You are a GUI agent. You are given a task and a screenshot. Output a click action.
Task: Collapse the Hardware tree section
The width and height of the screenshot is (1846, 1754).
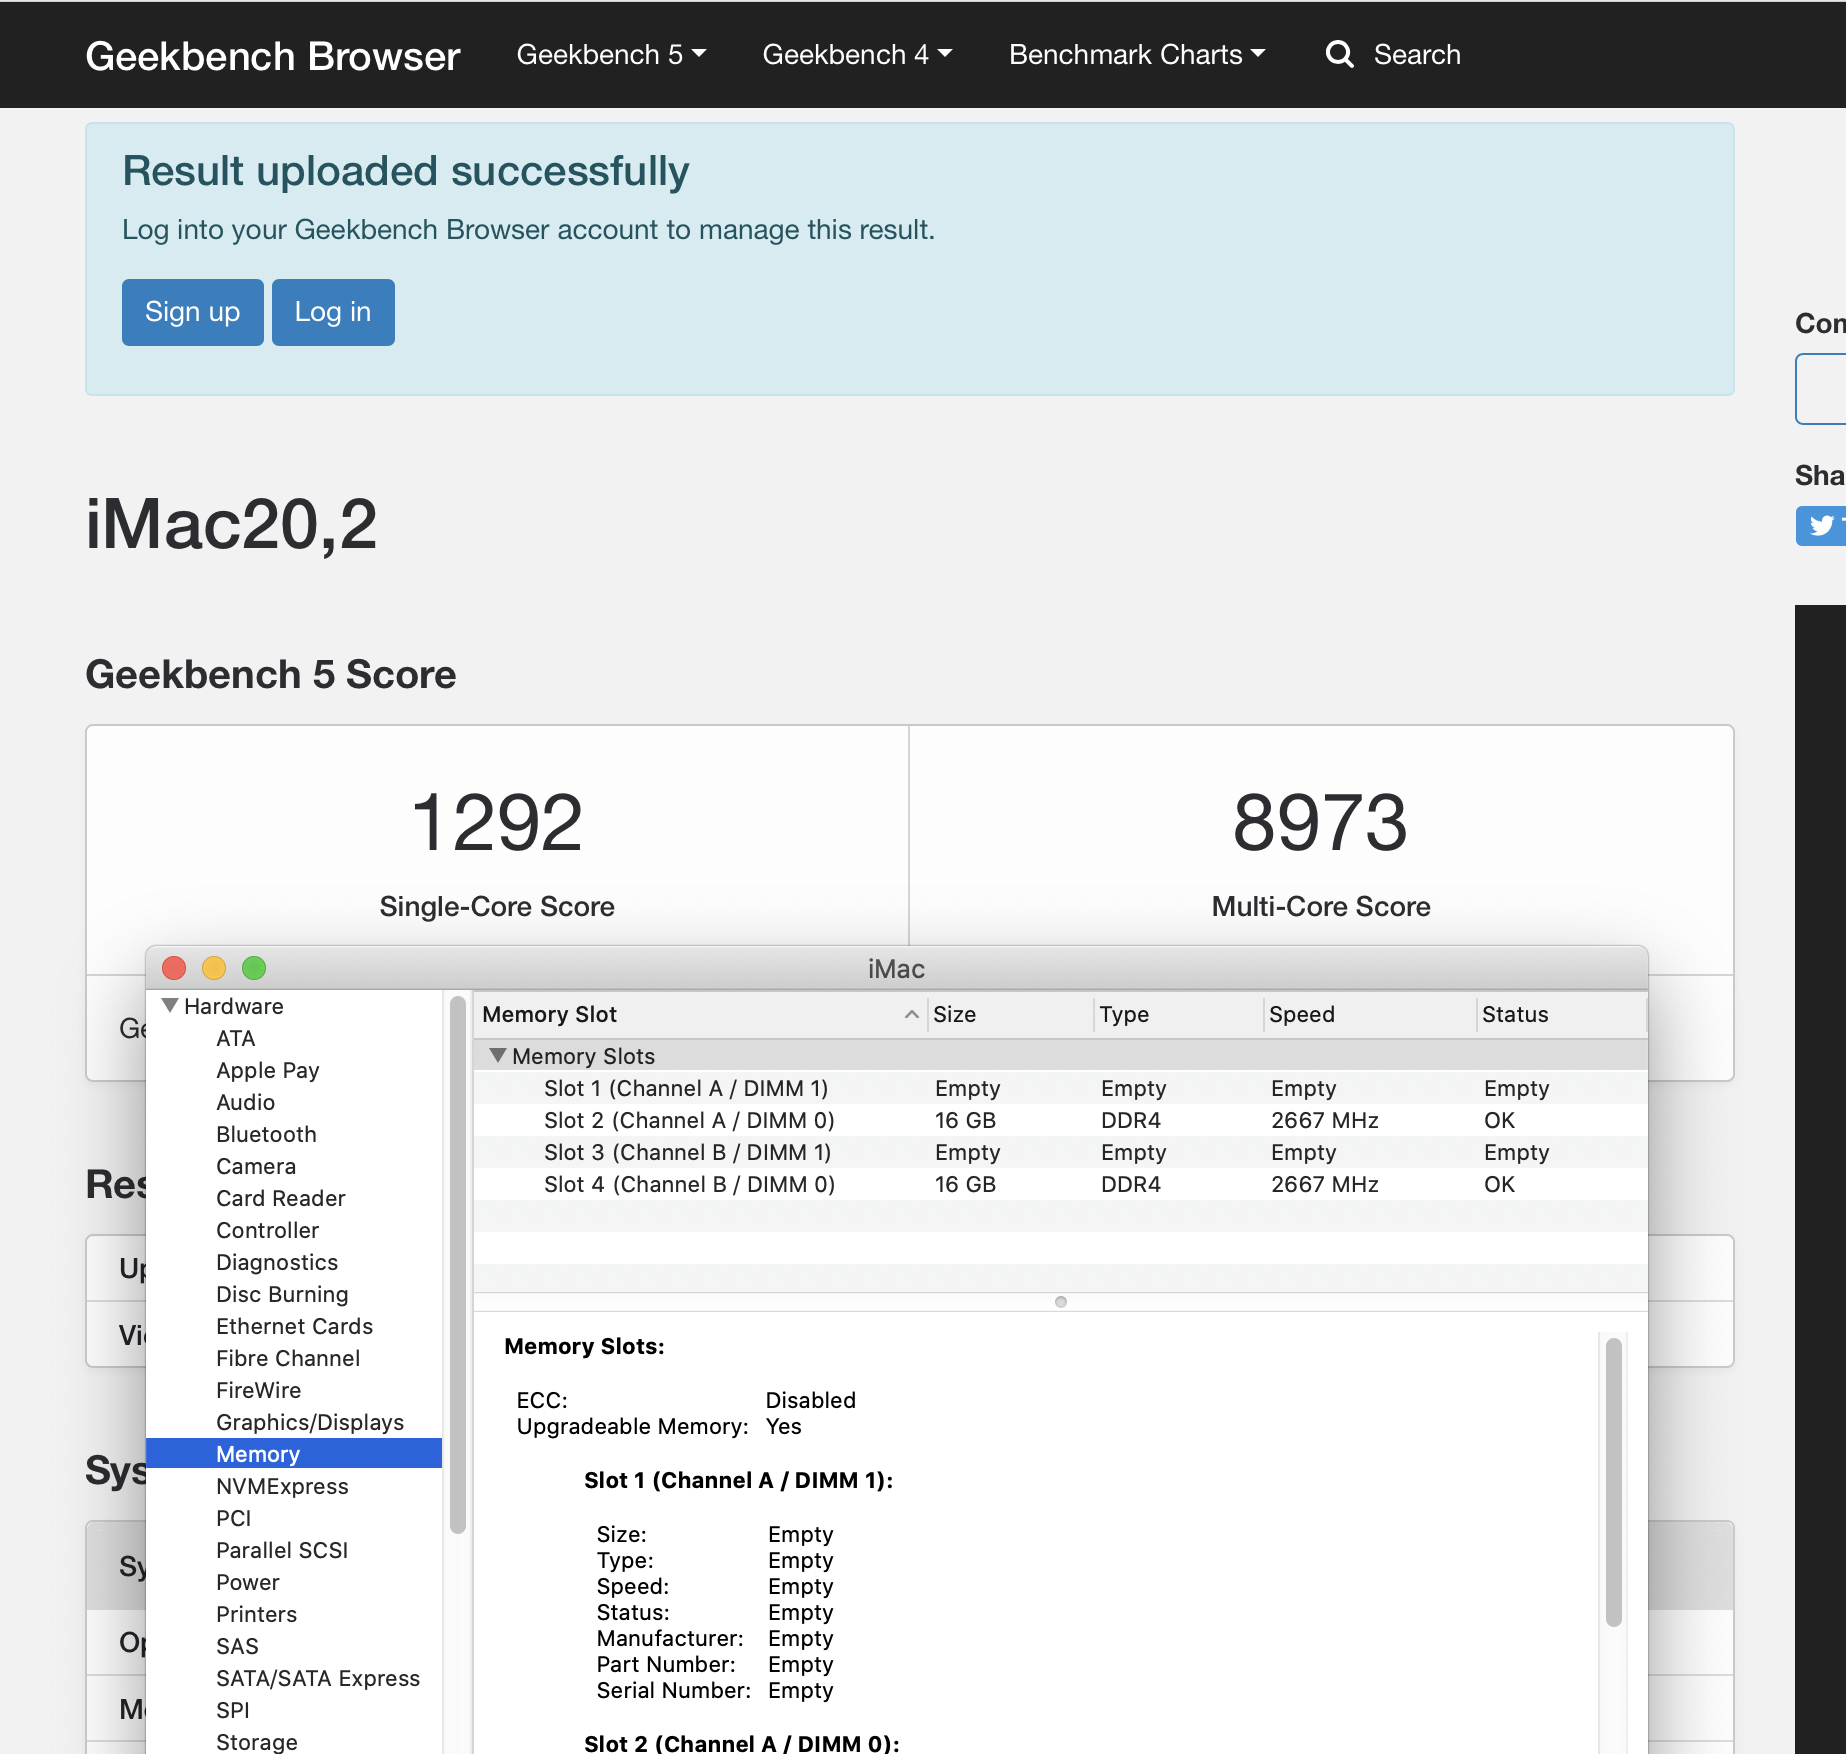(x=170, y=1005)
